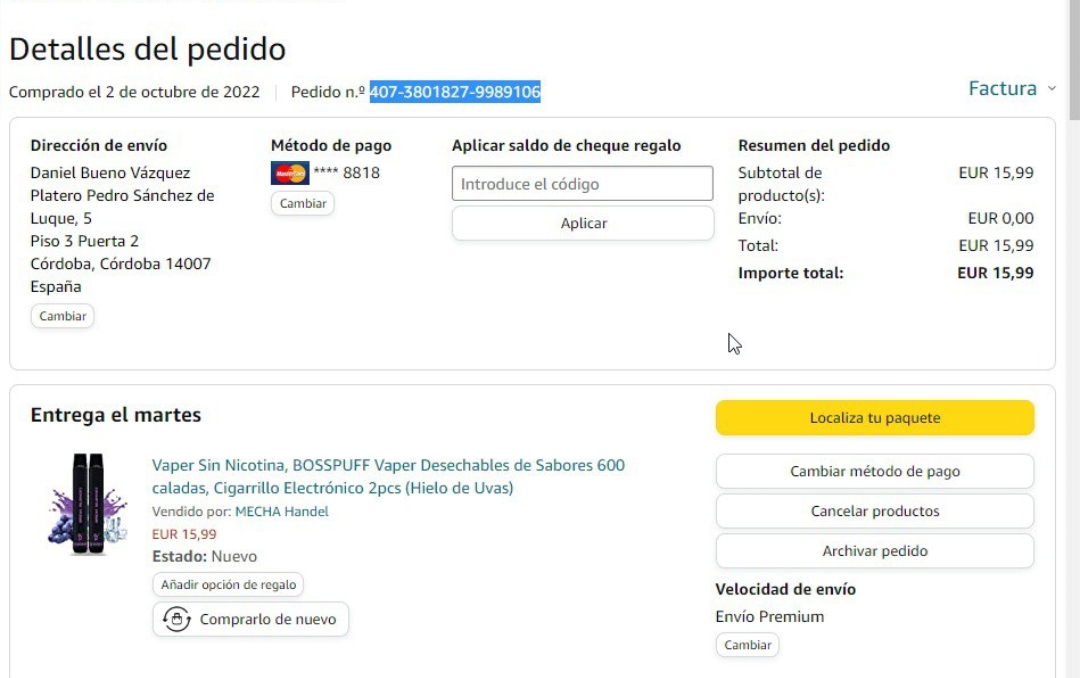
Task: Click Cambiar under payment method
Action: click(x=302, y=203)
